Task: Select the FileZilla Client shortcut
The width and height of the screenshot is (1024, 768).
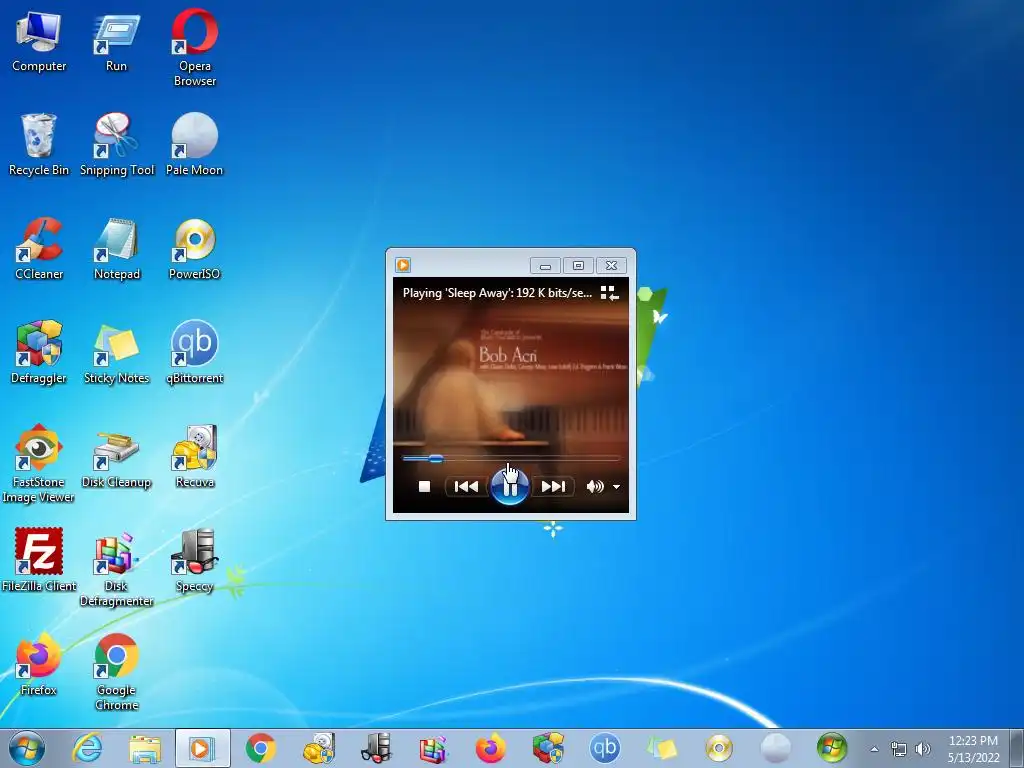Action: (39, 560)
